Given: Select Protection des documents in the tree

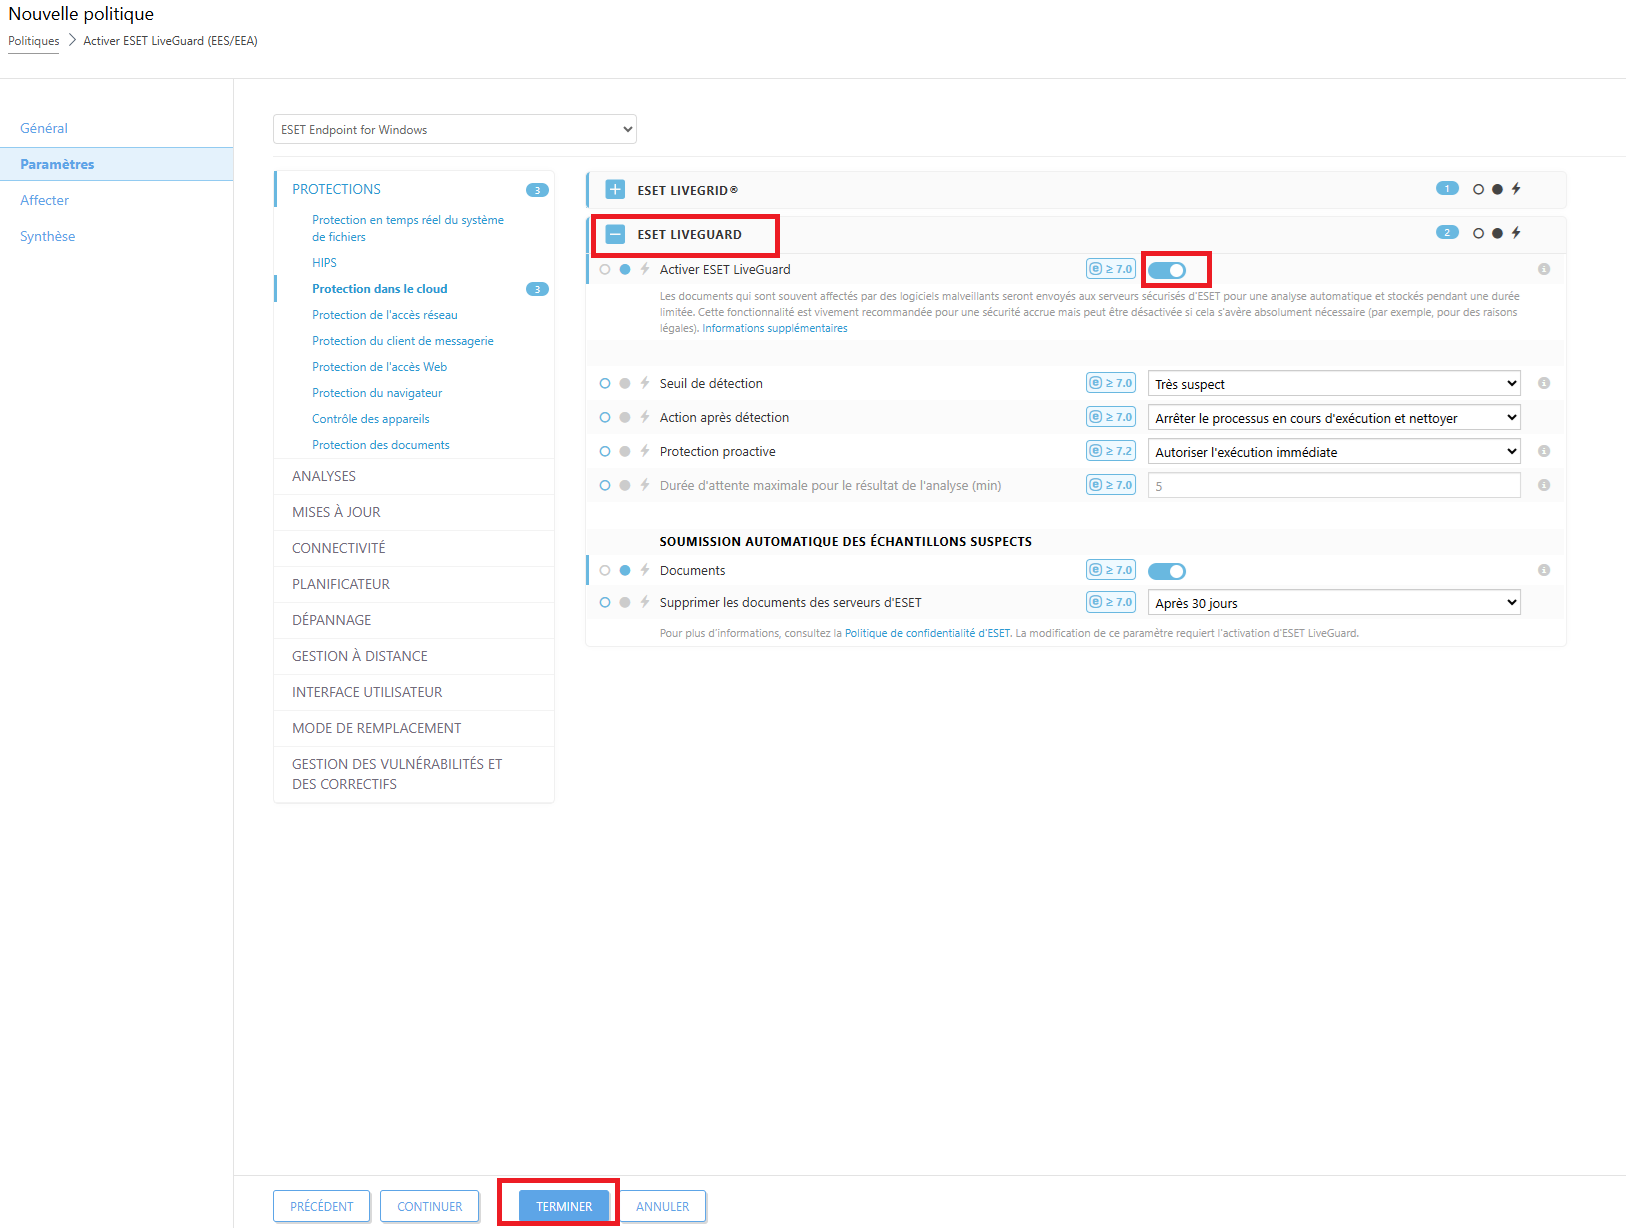Looking at the screenshot, I should tap(381, 445).
